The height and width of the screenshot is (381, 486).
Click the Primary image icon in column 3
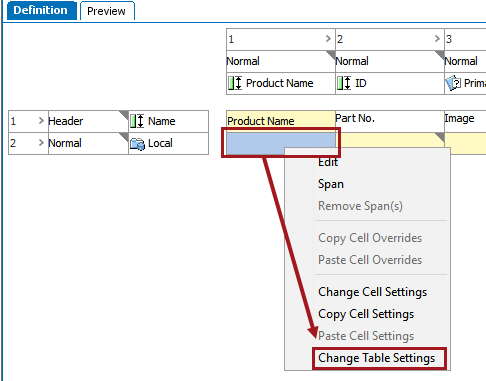click(x=454, y=83)
